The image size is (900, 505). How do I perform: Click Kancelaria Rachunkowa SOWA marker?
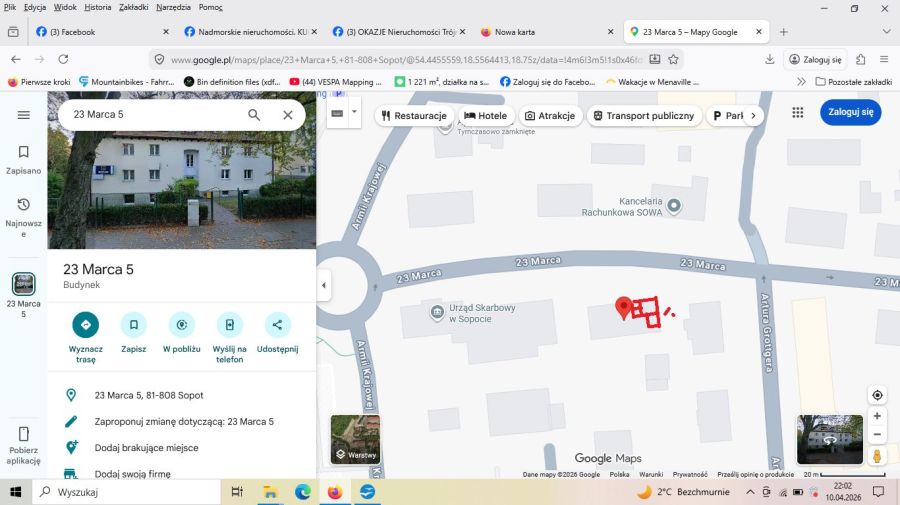pos(674,205)
